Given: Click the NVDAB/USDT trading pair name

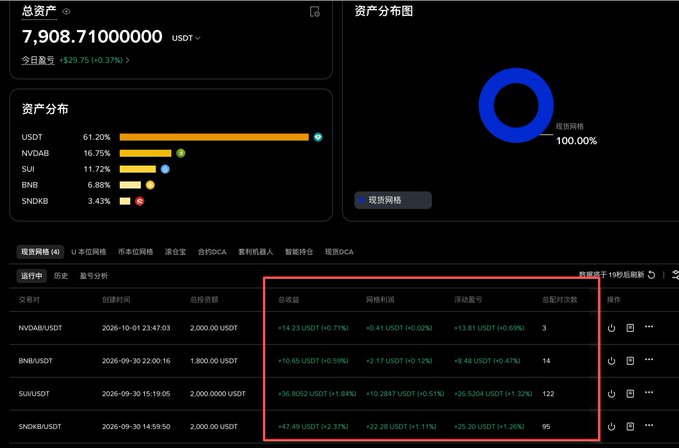Looking at the screenshot, I should (x=40, y=328).
